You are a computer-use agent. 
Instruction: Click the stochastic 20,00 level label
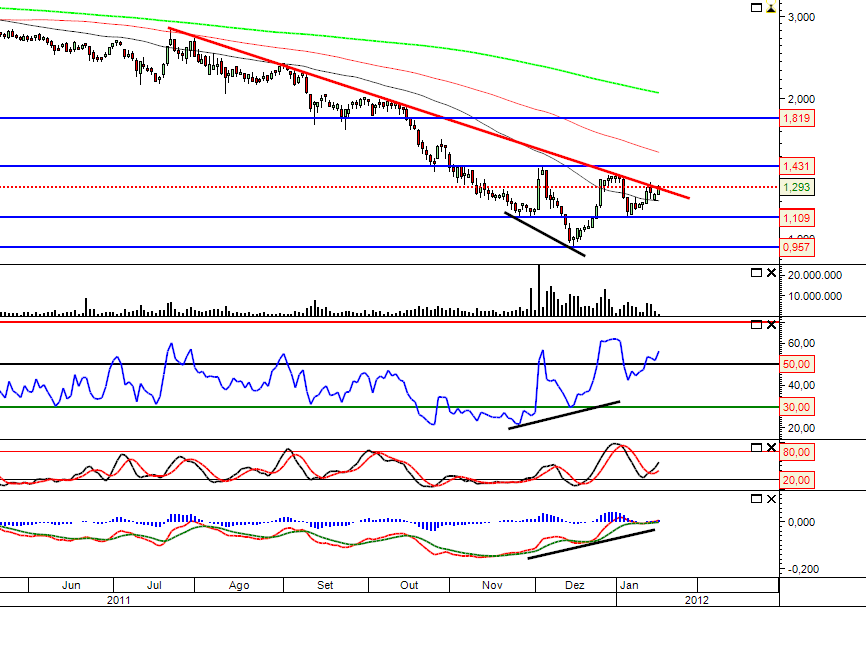tap(797, 480)
